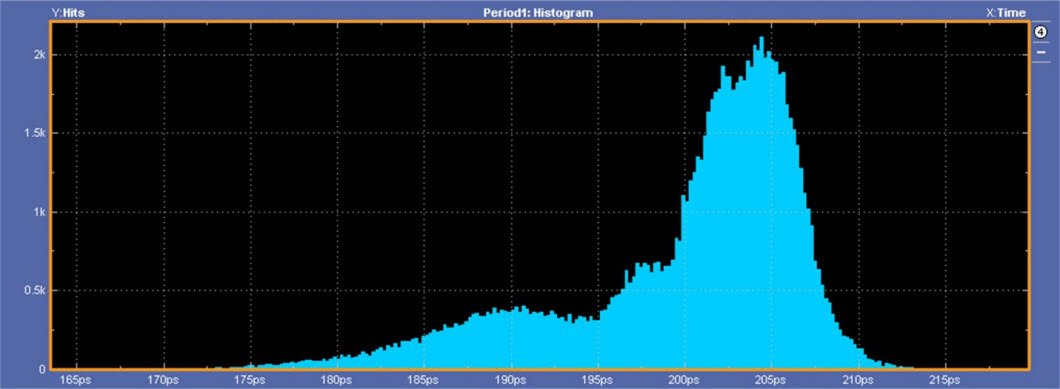Click the minus icon beside the plot
Image resolution: width=1060 pixels, height=389 pixels.
click(x=1040, y=51)
